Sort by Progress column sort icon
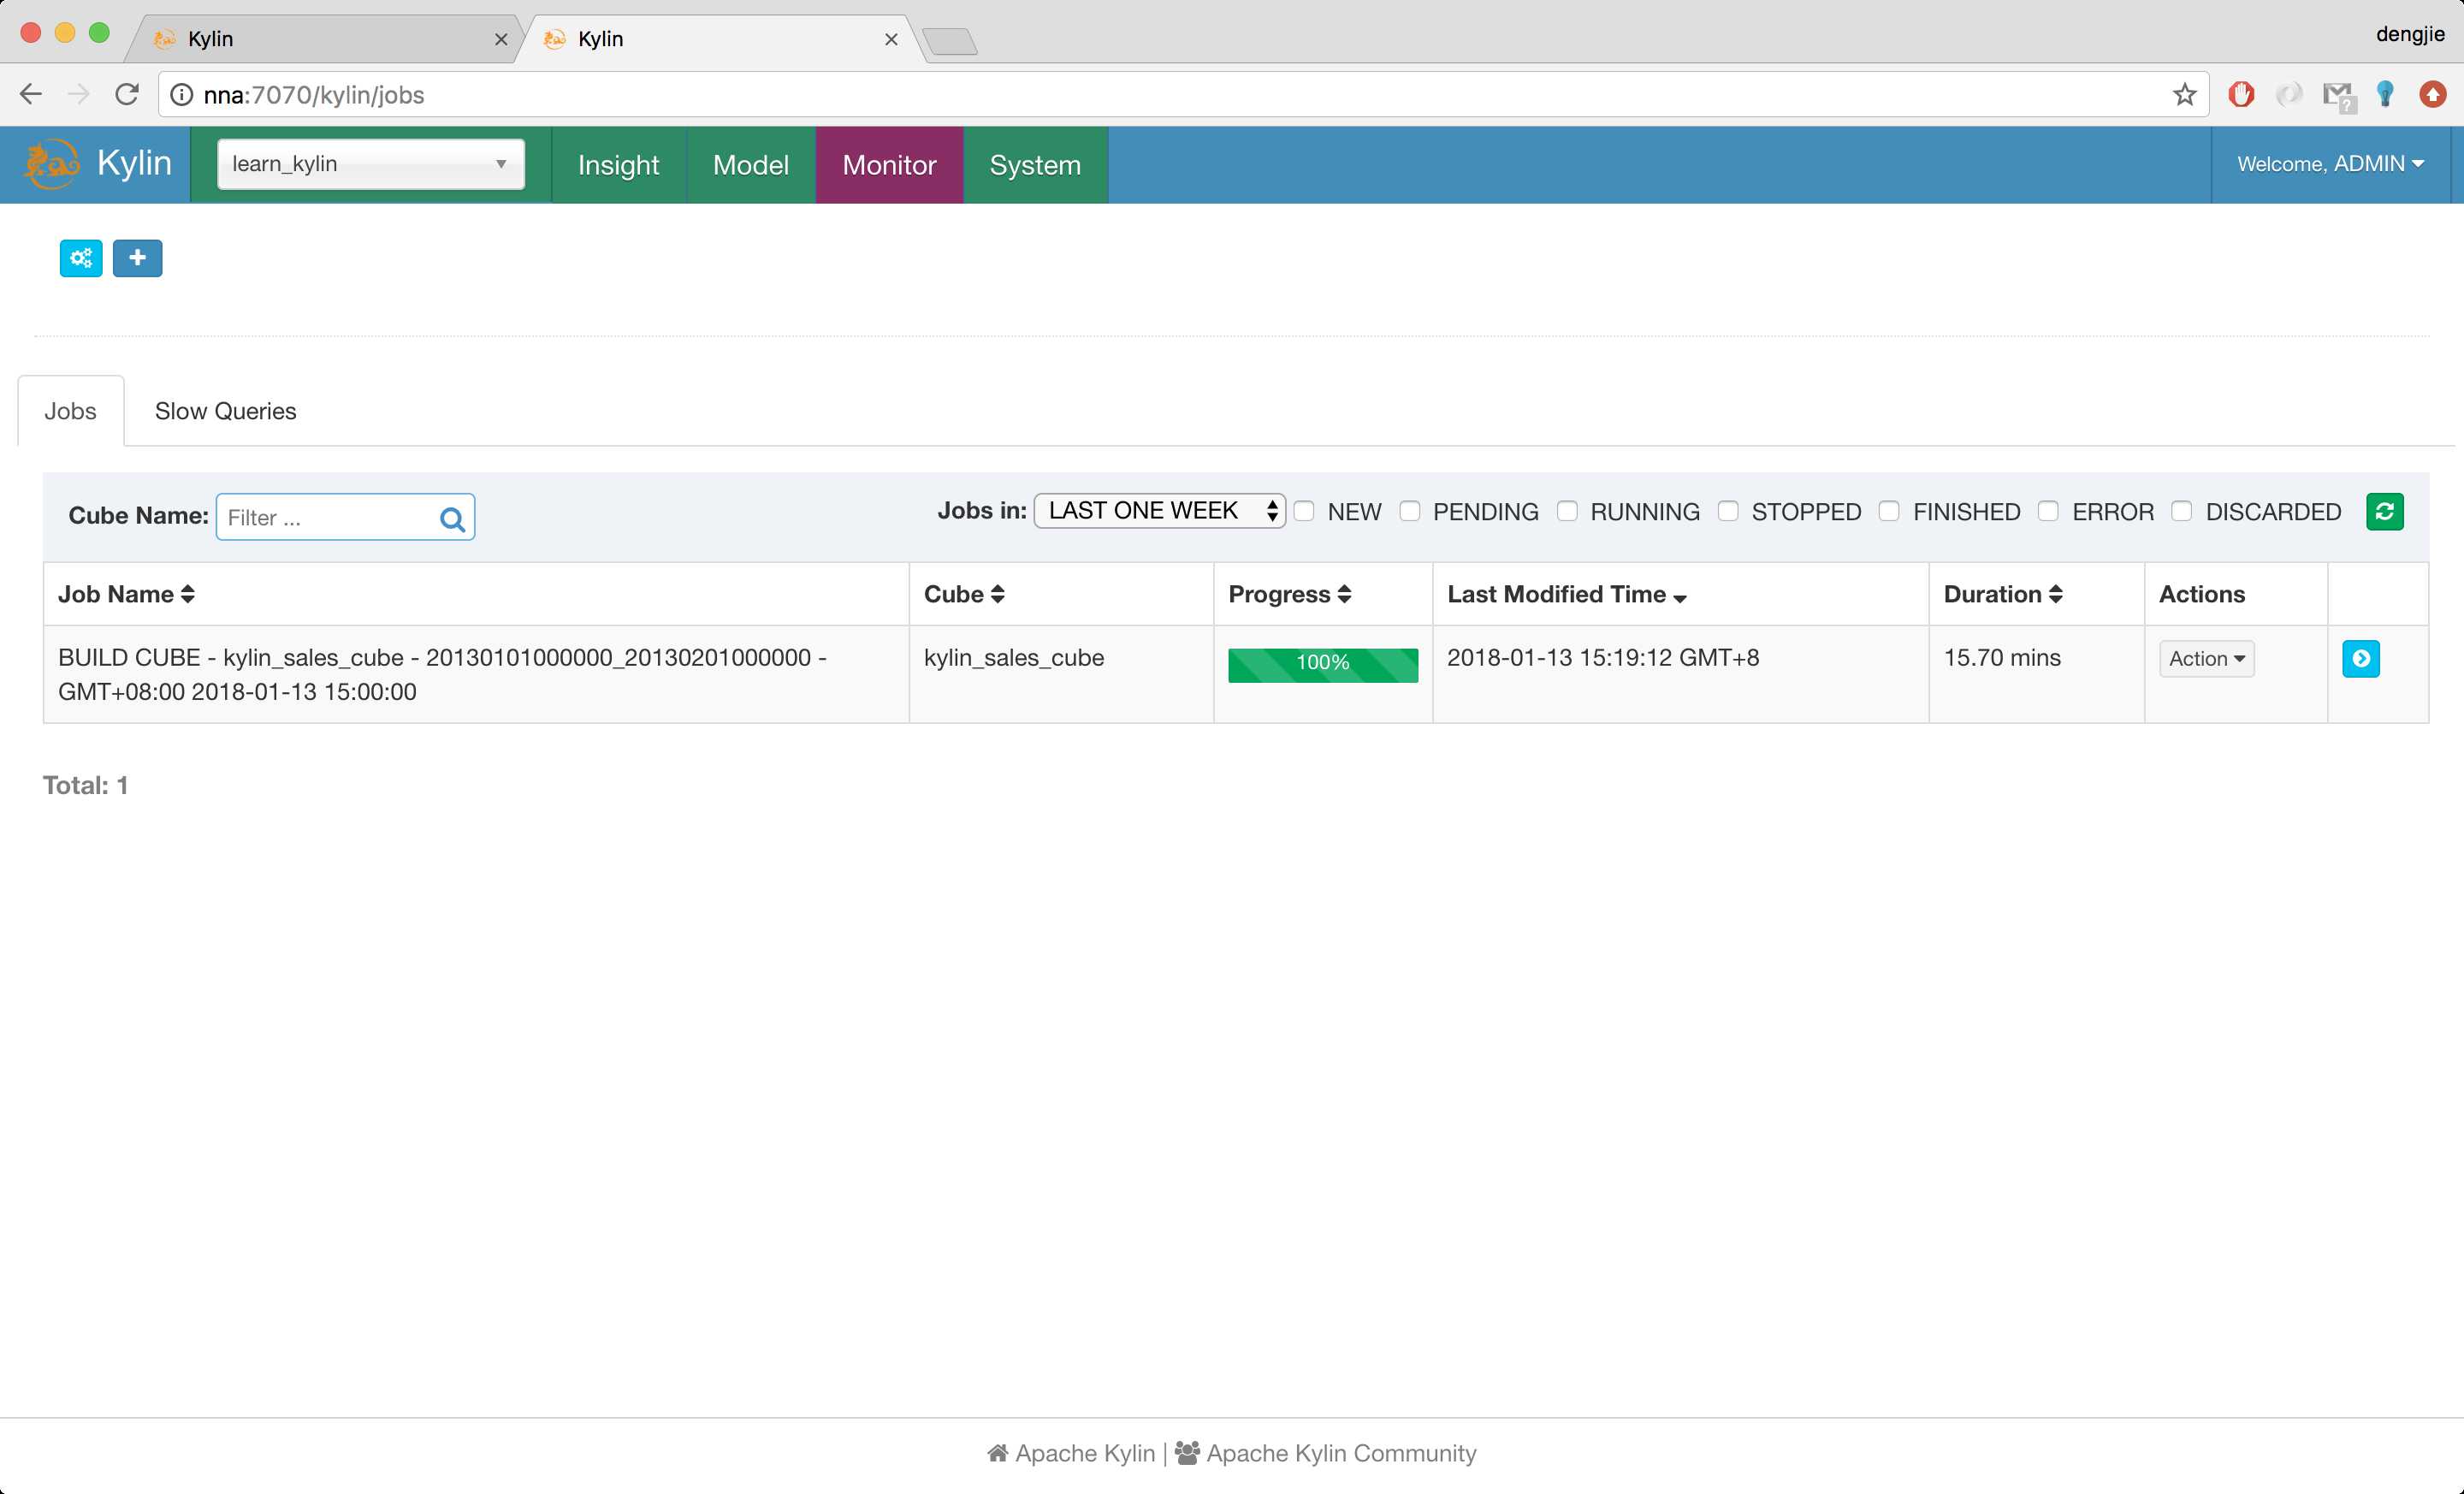Viewport: 2464px width, 1494px height. click(1344, 594)
